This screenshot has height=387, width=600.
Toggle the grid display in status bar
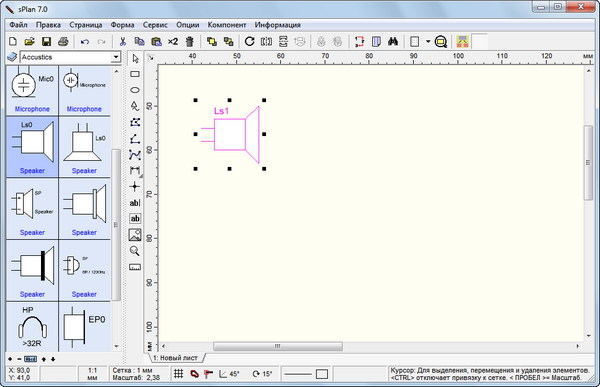(178, 374)
